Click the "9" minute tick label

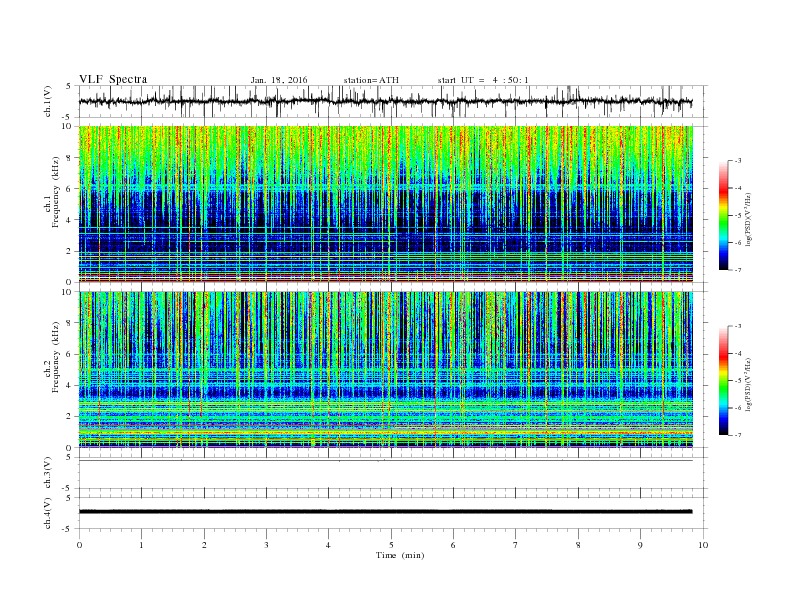[640, 545]
